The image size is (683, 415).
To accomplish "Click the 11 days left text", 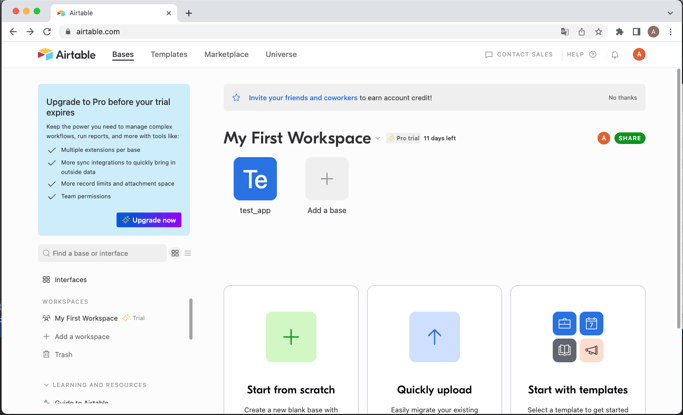I will click(440, 138).
